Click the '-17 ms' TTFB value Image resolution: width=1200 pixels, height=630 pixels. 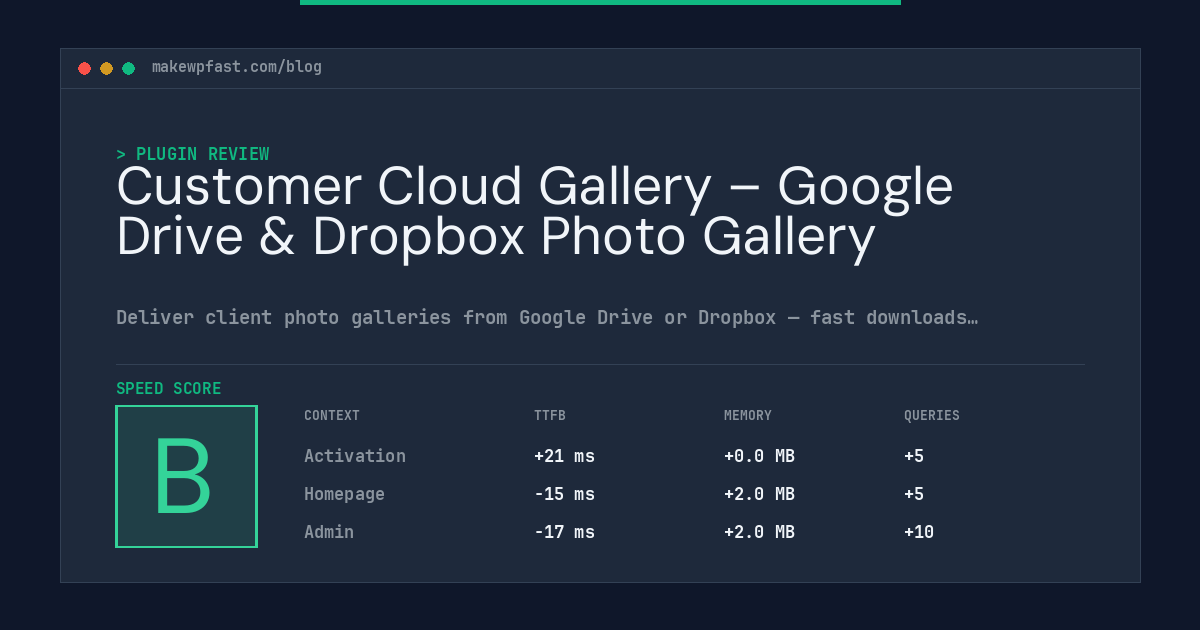pyautogui.click(x=564, y=532)
